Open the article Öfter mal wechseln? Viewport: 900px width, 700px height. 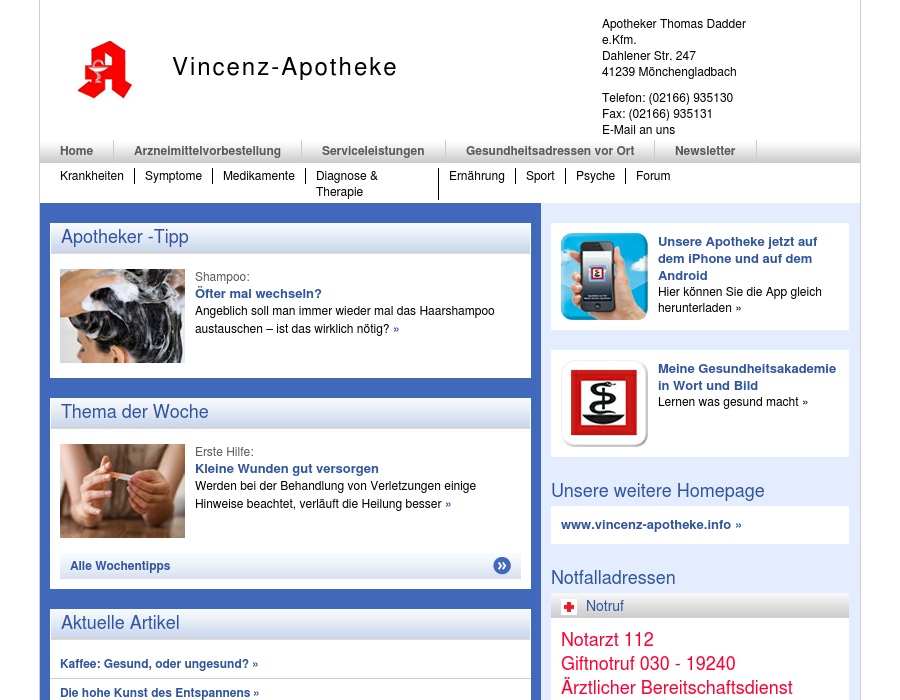tap(258, 294)
